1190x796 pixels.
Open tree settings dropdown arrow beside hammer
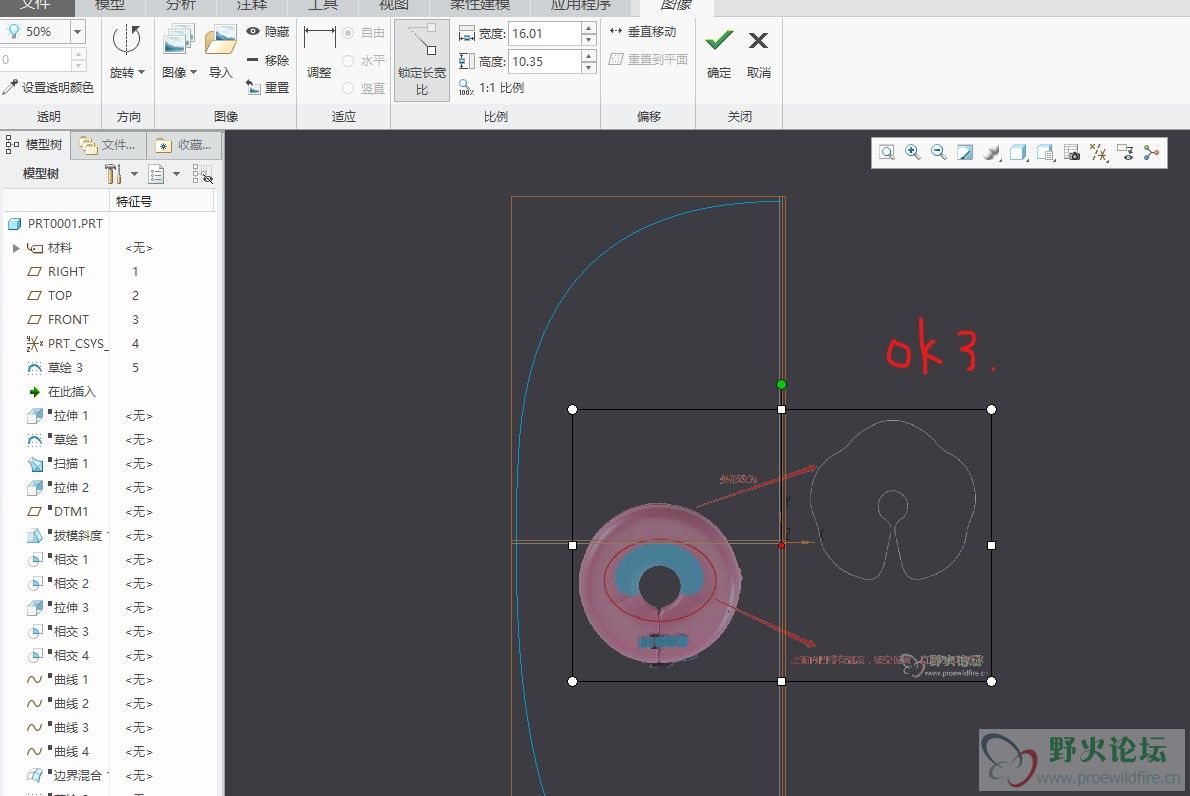[x=134, y=175]
